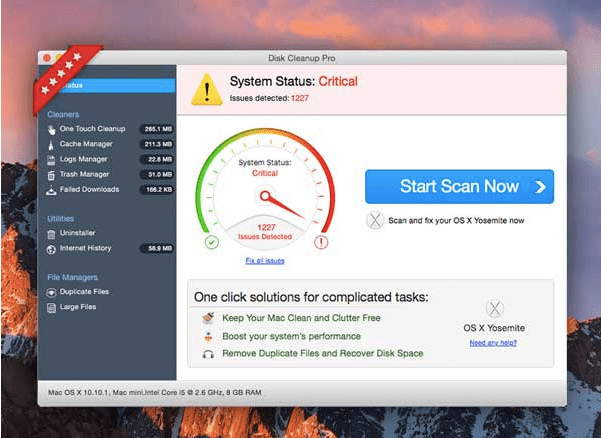Click the Mac OS X 10.10.1 status bar text
601x438 pixels.
pyautogui.click(x=154, y=393)
